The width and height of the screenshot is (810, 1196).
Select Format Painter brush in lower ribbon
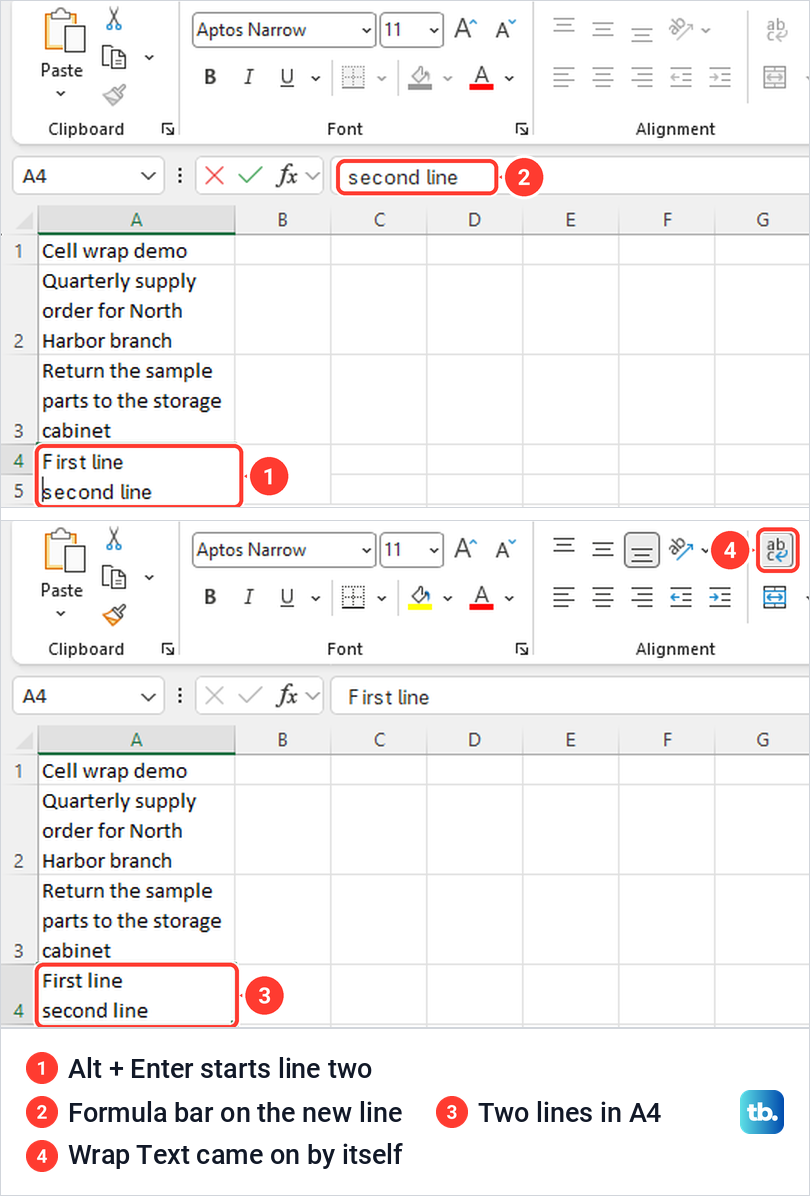[x=114, y=615]
